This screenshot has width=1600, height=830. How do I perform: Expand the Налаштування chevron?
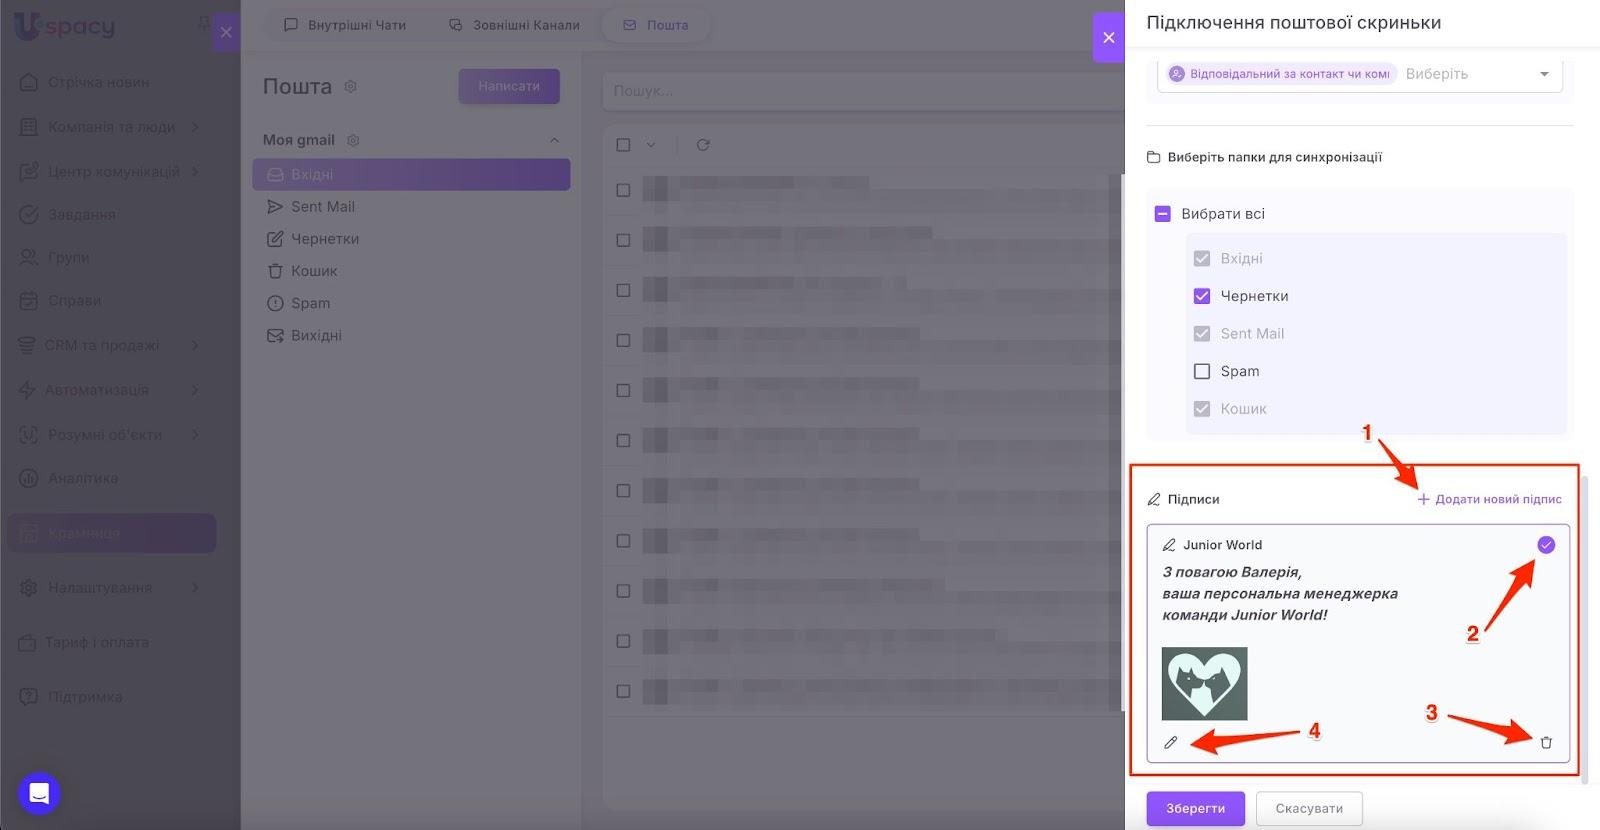pos(195,588)
